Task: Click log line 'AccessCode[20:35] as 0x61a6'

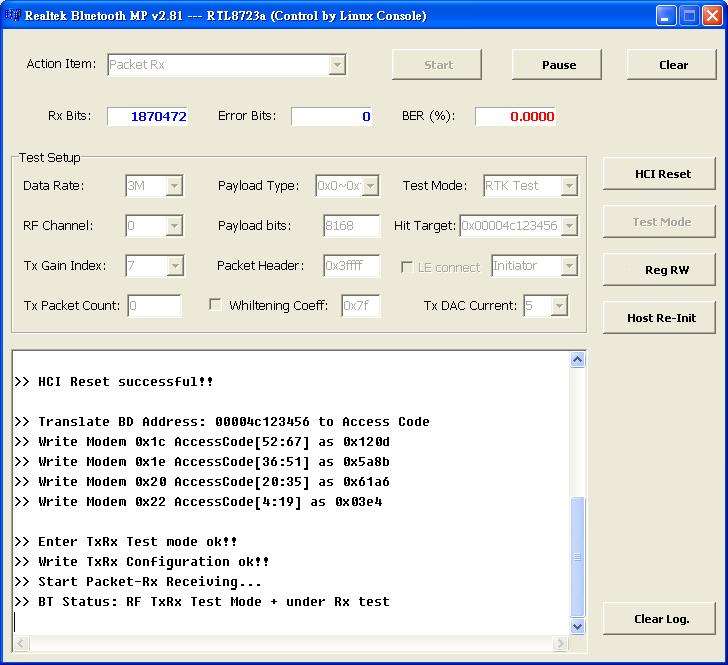Action: [202, 482]
